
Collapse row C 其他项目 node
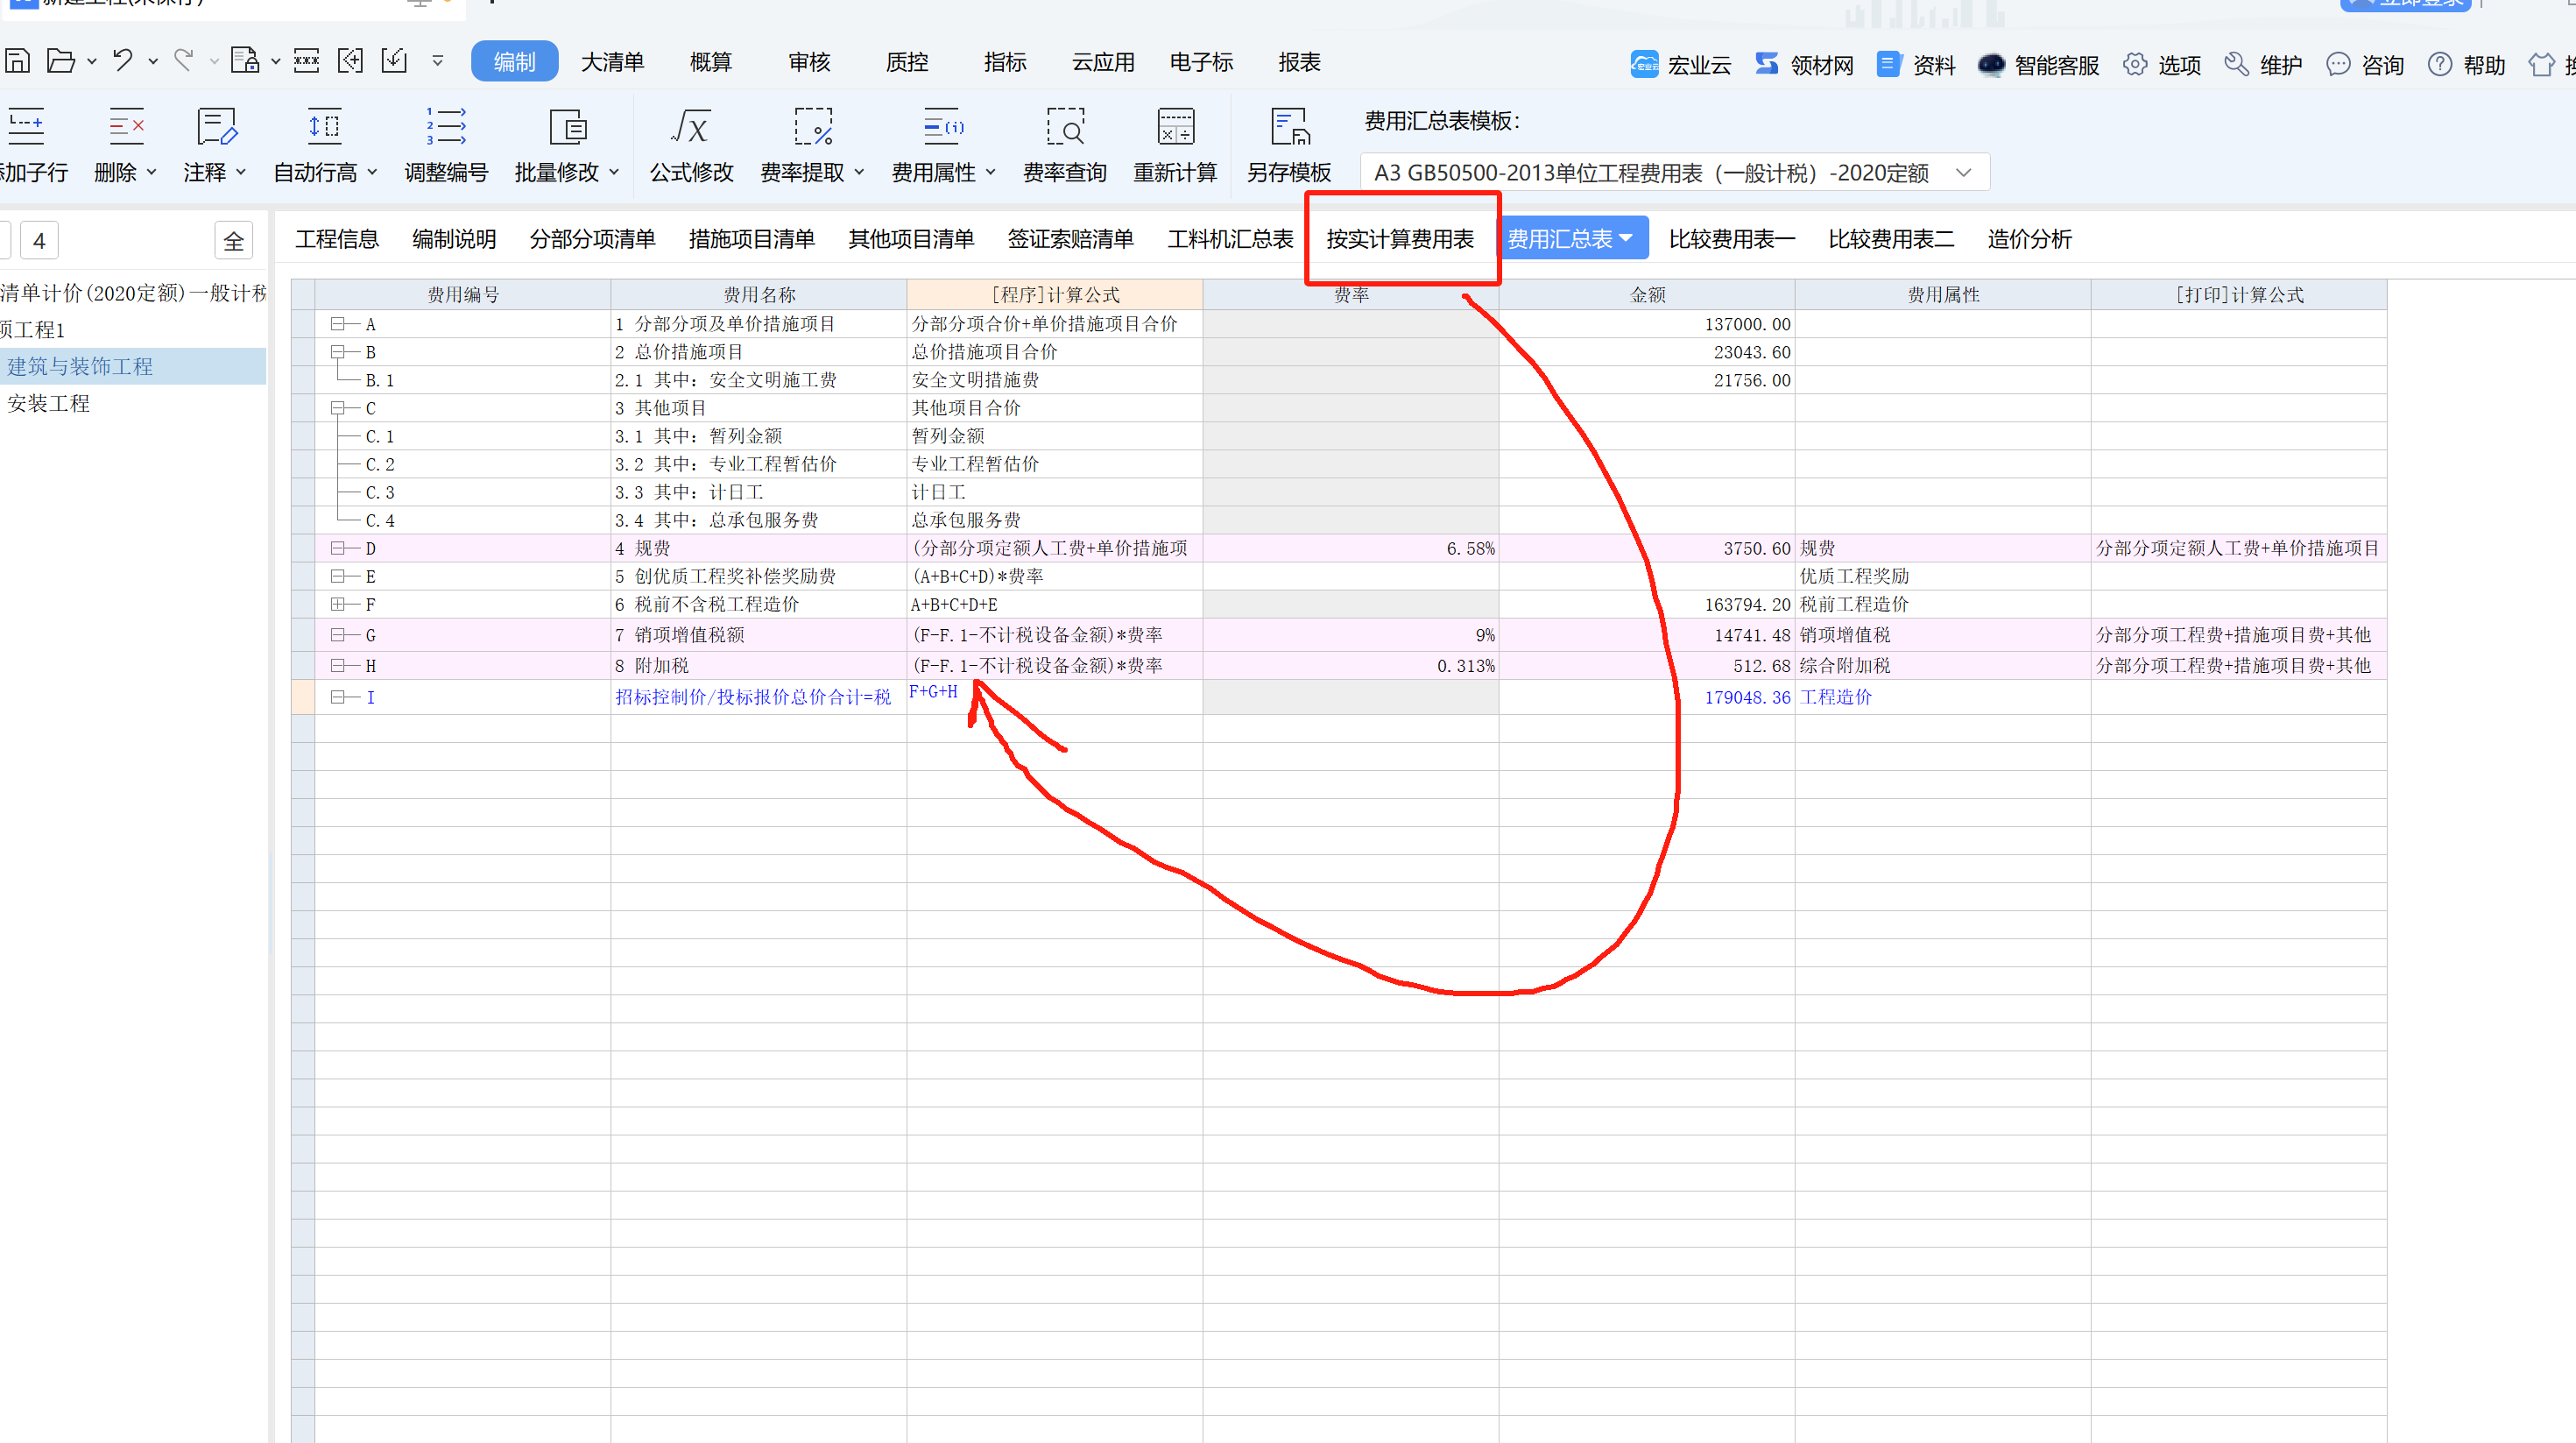(338, 408)
